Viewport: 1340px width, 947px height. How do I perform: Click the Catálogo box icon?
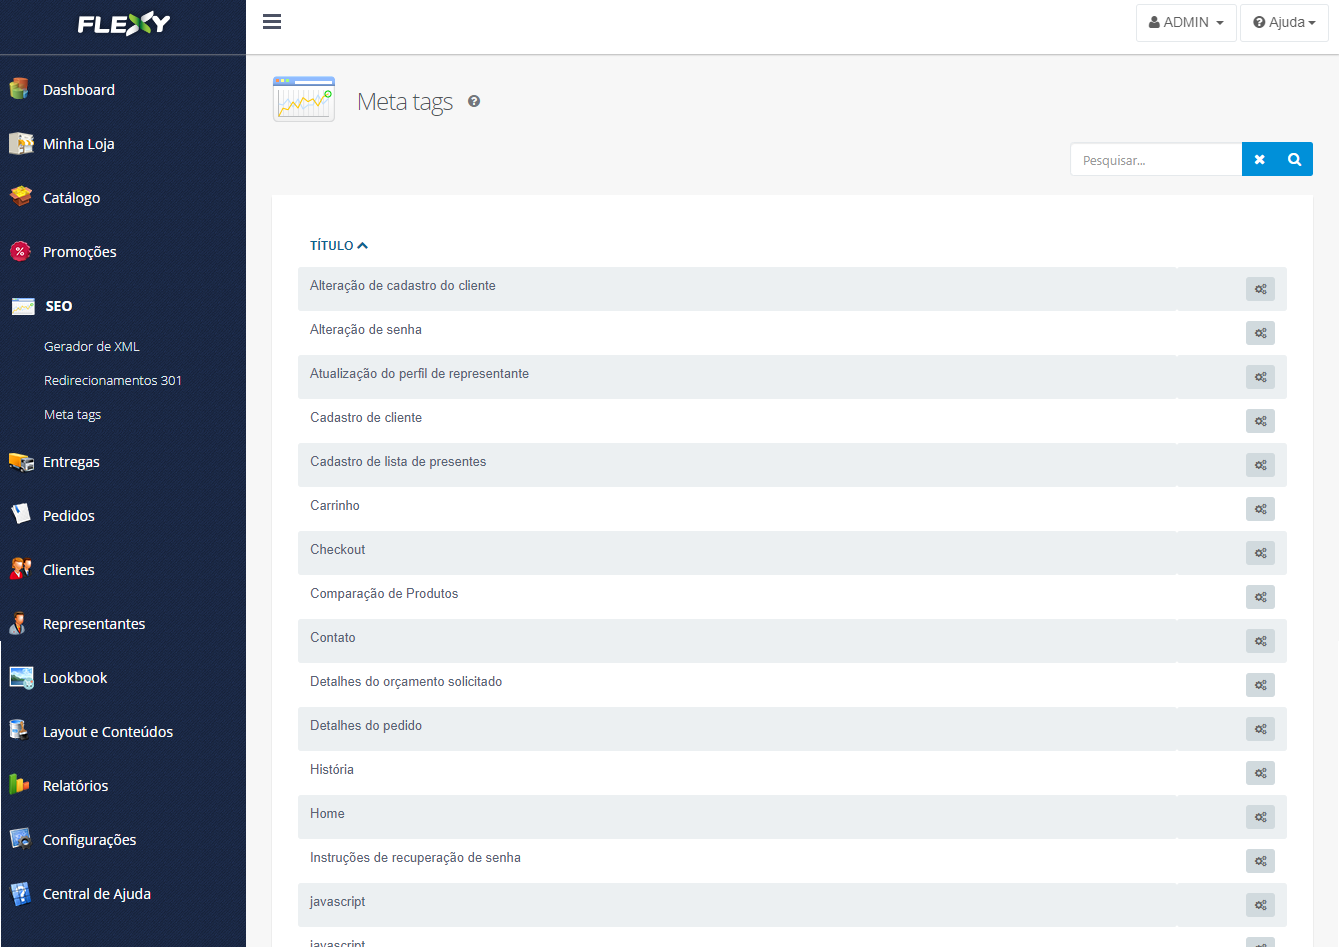[x=20, y=196]
